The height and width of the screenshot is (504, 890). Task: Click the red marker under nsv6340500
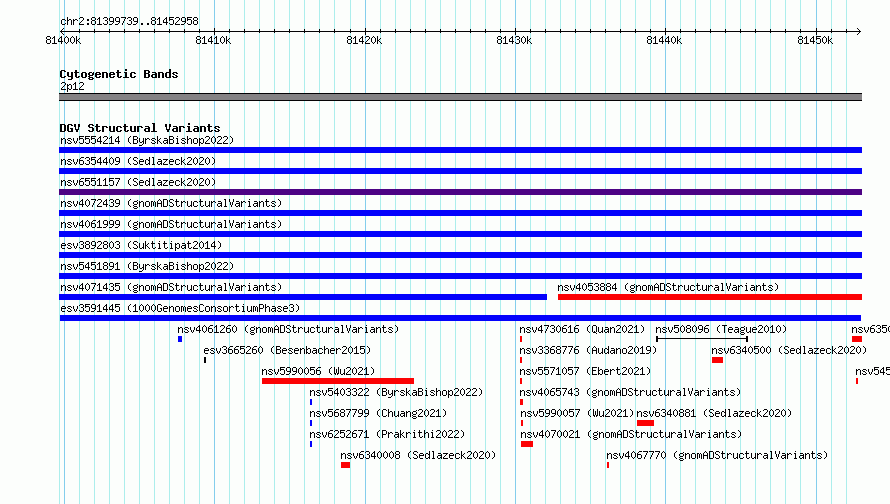click(x=717, y=360)
